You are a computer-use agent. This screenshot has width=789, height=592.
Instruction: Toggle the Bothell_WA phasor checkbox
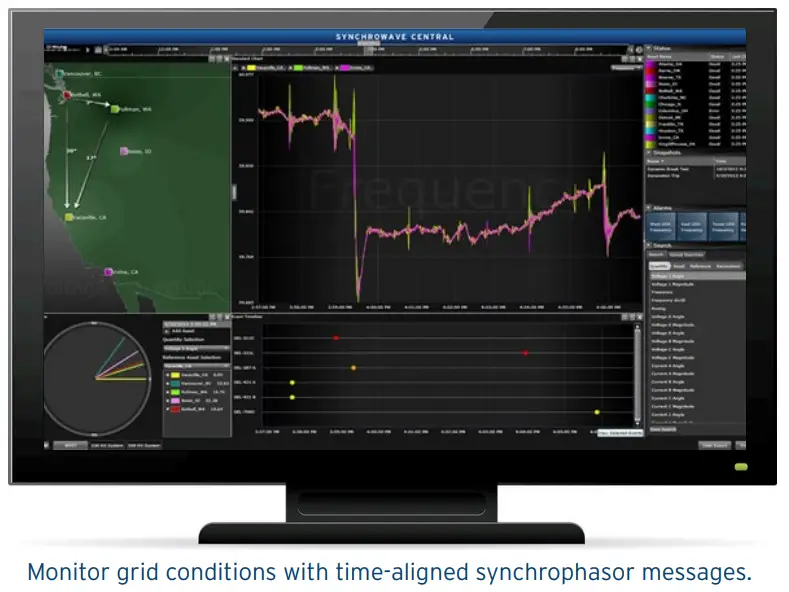coord(168,409)
